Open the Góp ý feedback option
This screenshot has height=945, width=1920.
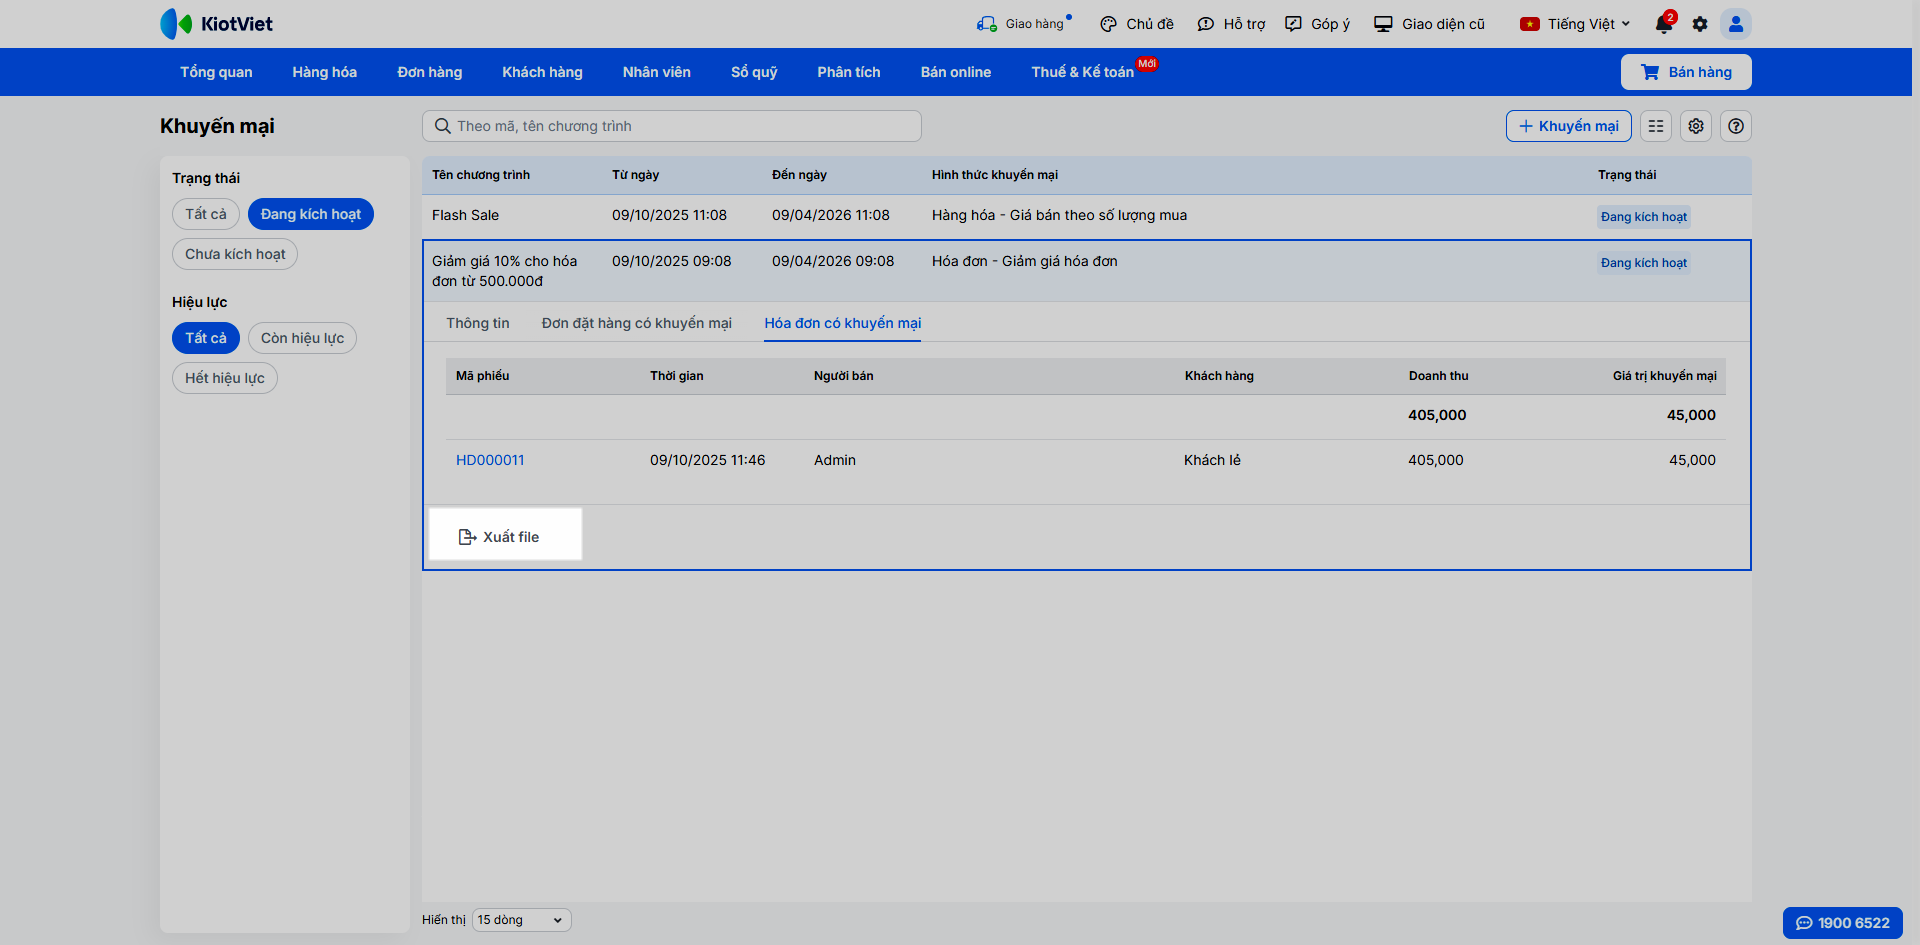(1317, 24)
